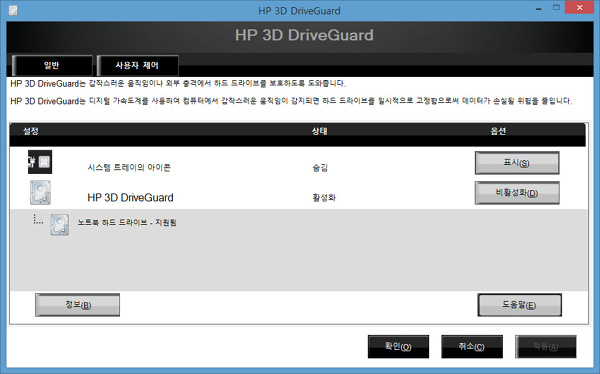600x374 pixels.
Task: Switch to the 일반 tab
Action: (52, 65)
